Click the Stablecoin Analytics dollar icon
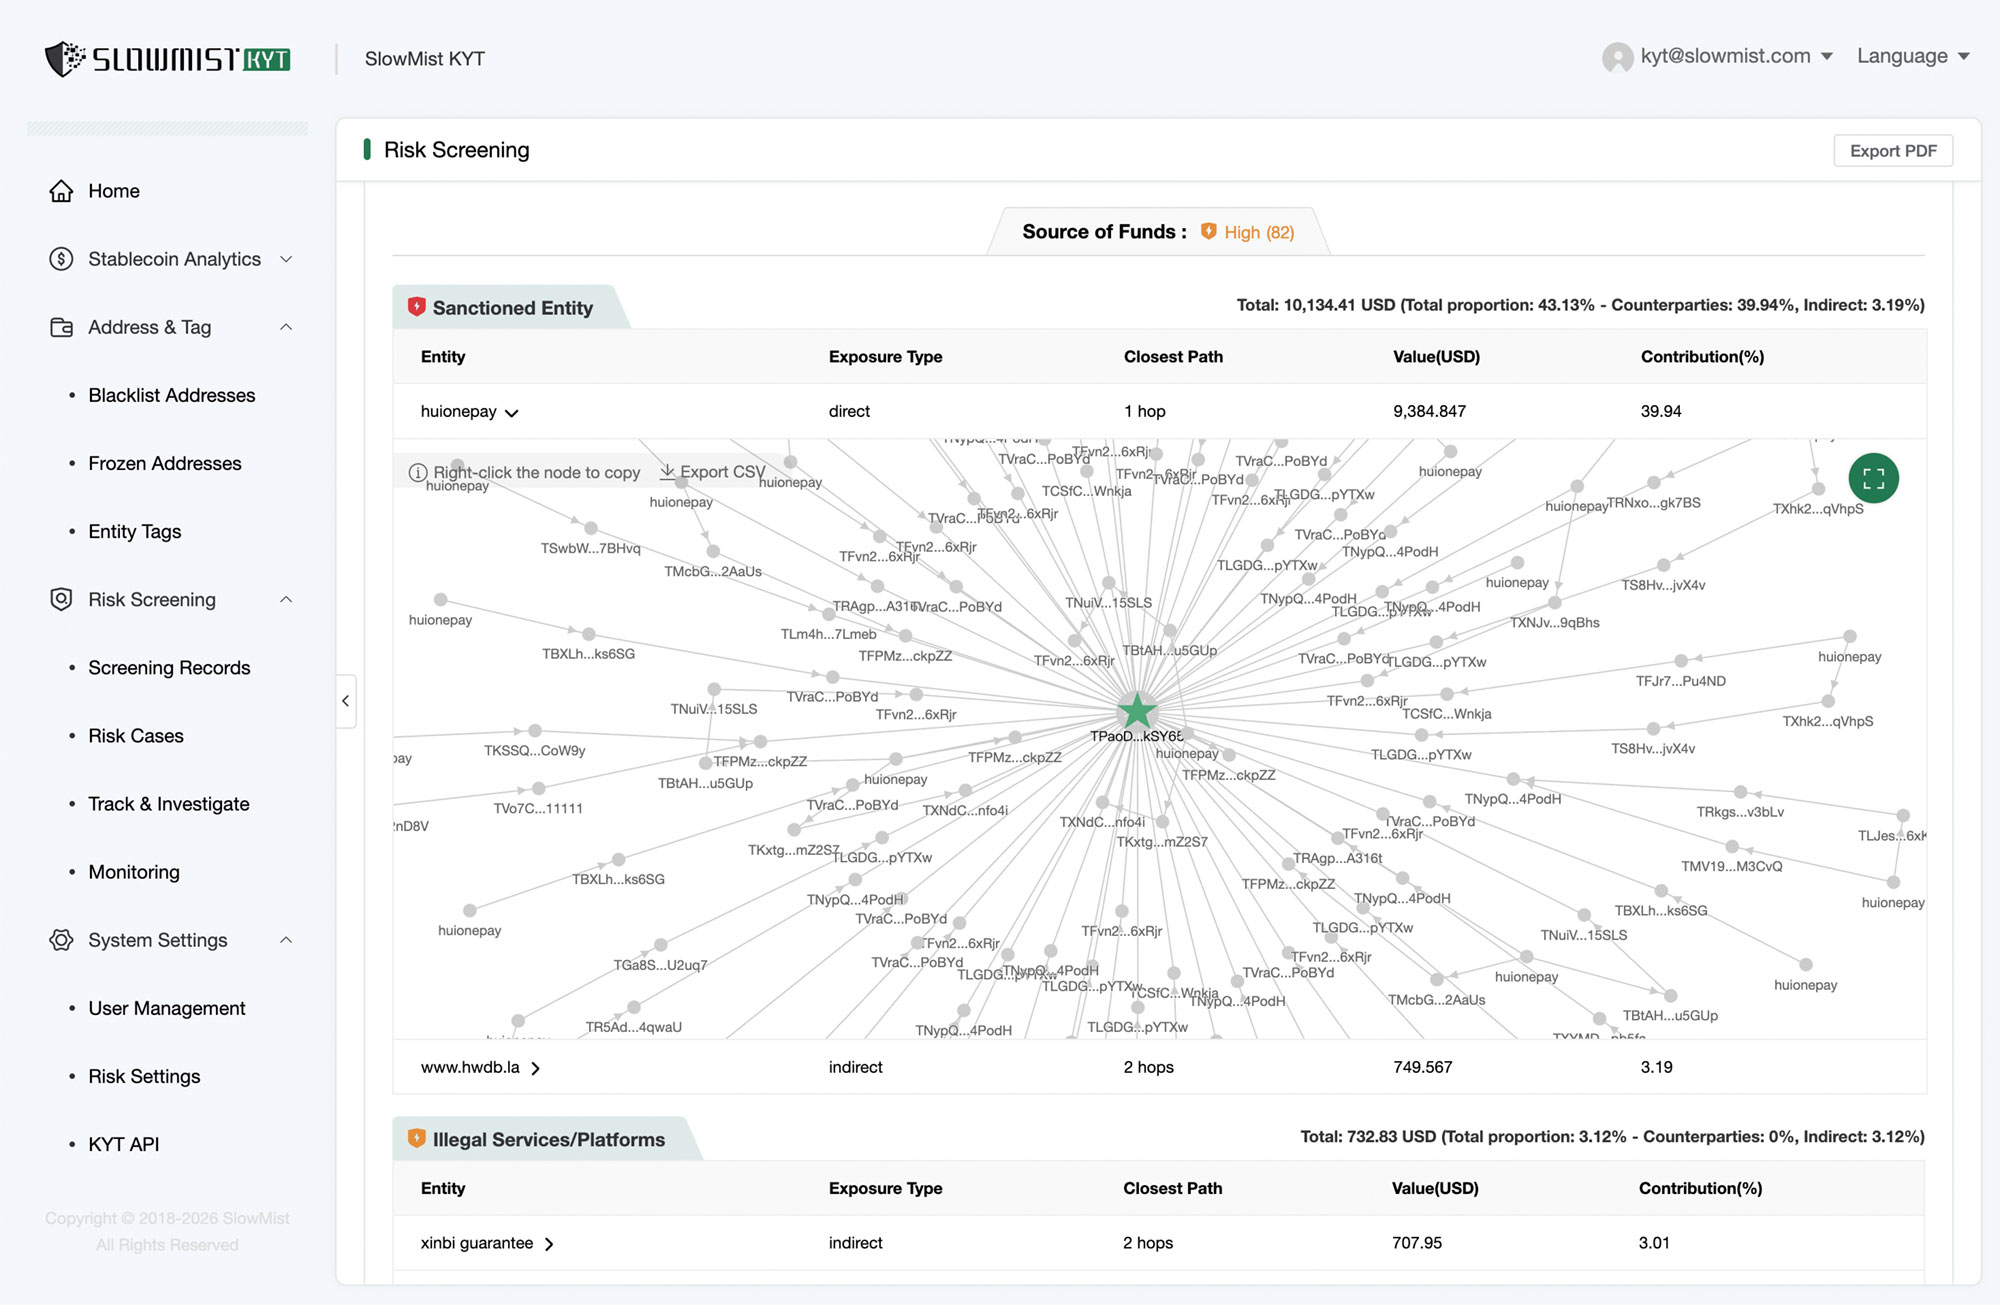This screenshot has width=2000, height=1305. pyautogui.click(x=61, y=259)
